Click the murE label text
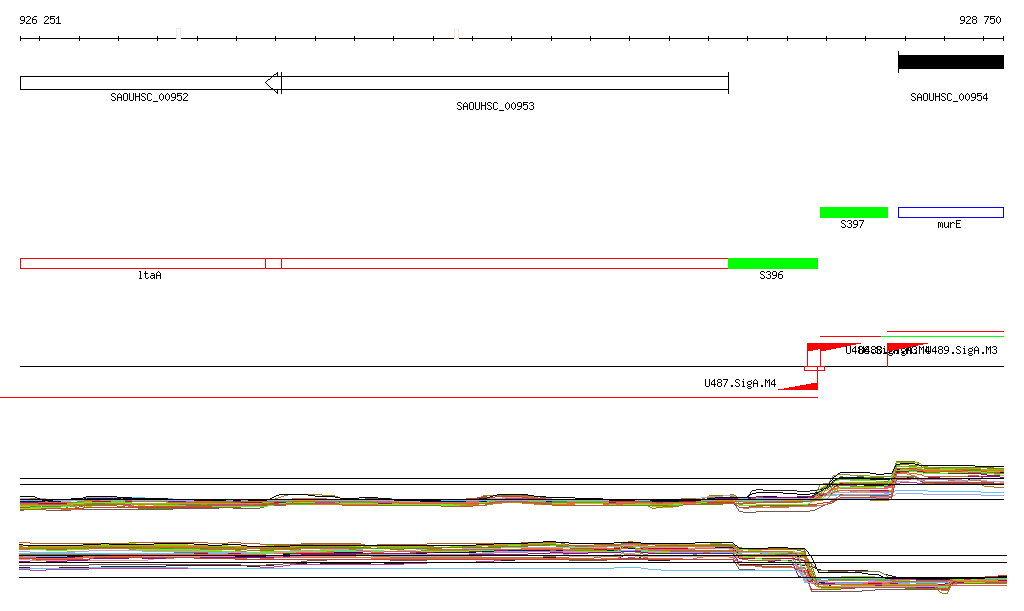Image resolution: width=1024 pixels, height=611 pixels. [x=949, y=225]
